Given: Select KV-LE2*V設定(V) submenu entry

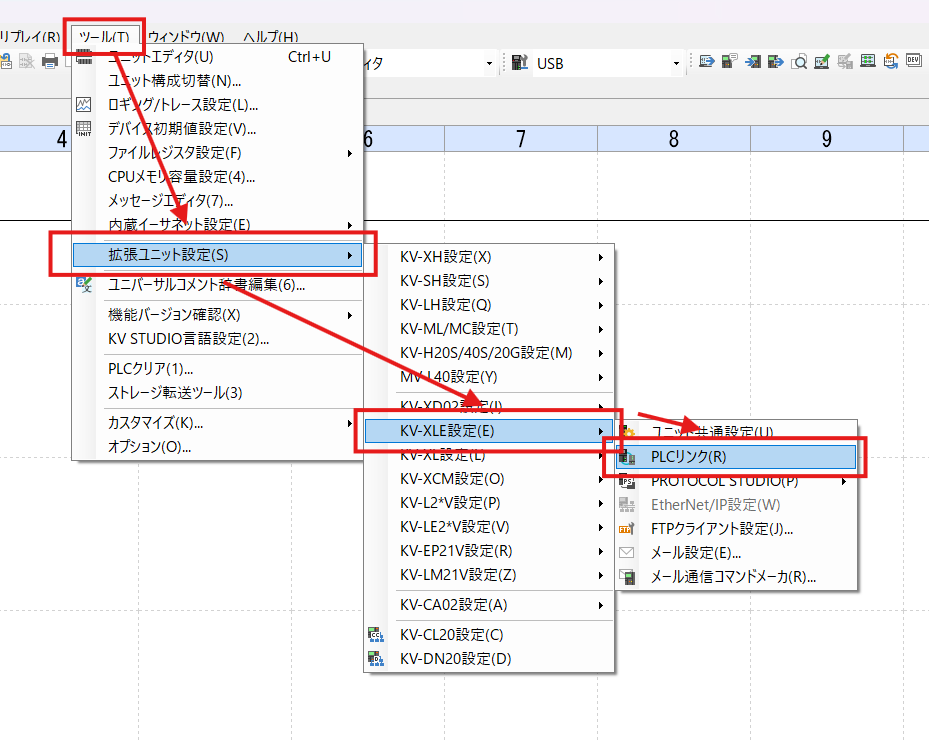Looking at the screenshot, I should tap(489, 527).
